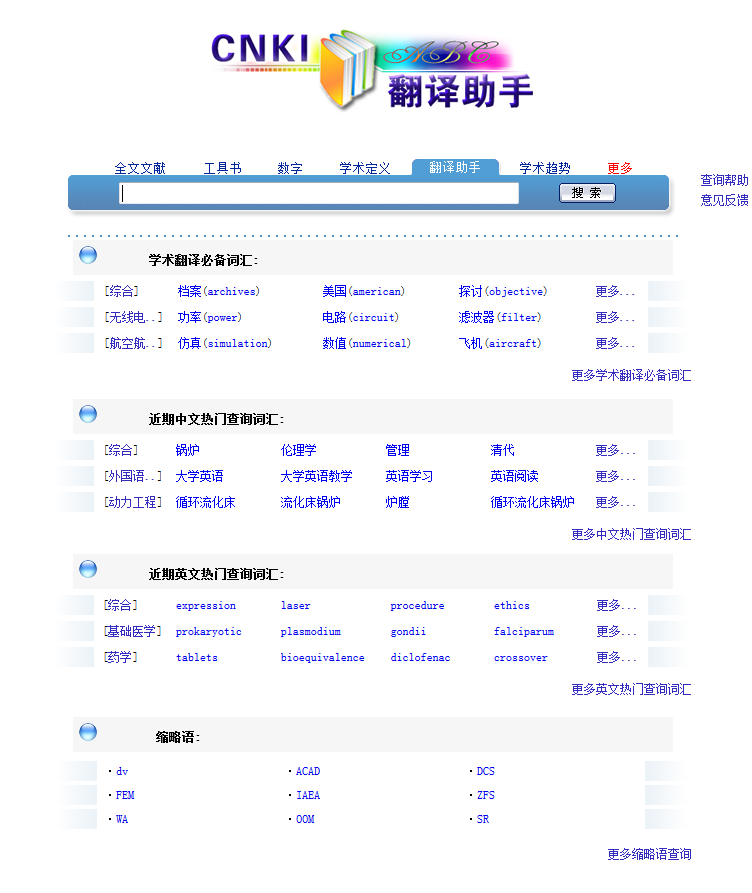Screen dimensions: 752x893
Task: Select the active 翻译助手 tab
Action: [x=455, y=167]
